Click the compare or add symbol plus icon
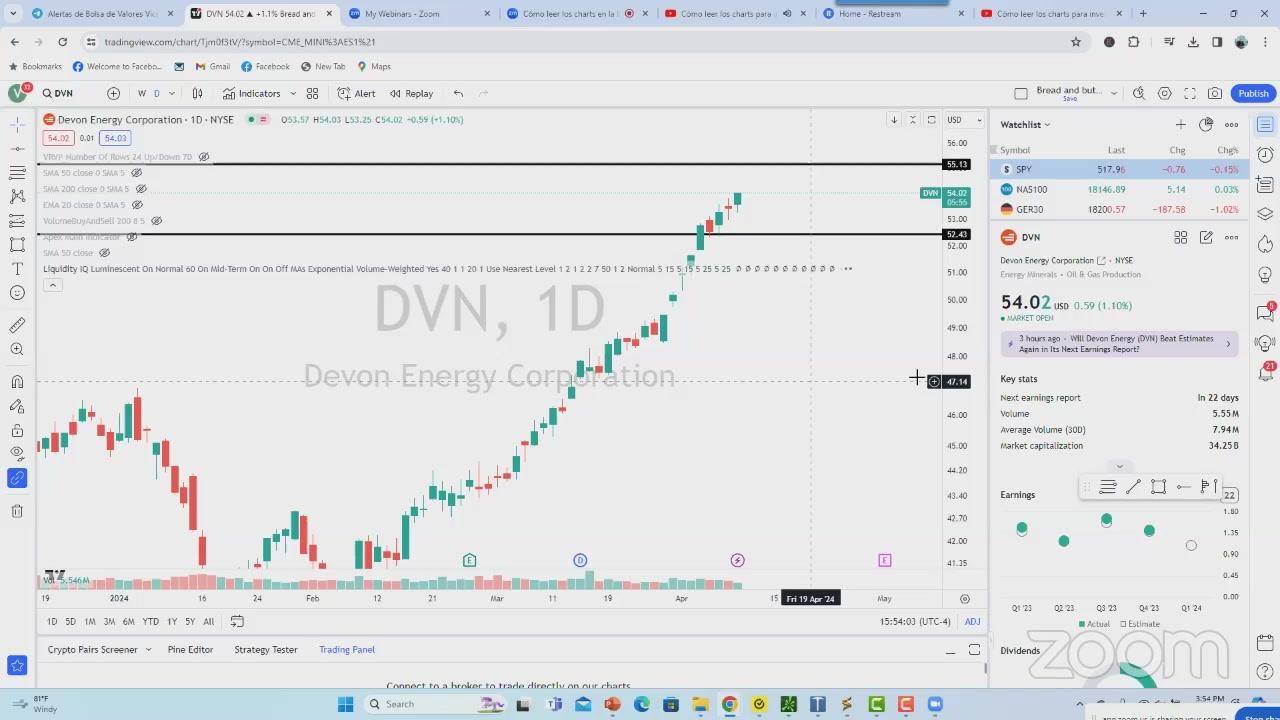 click(x=113, y=93)
